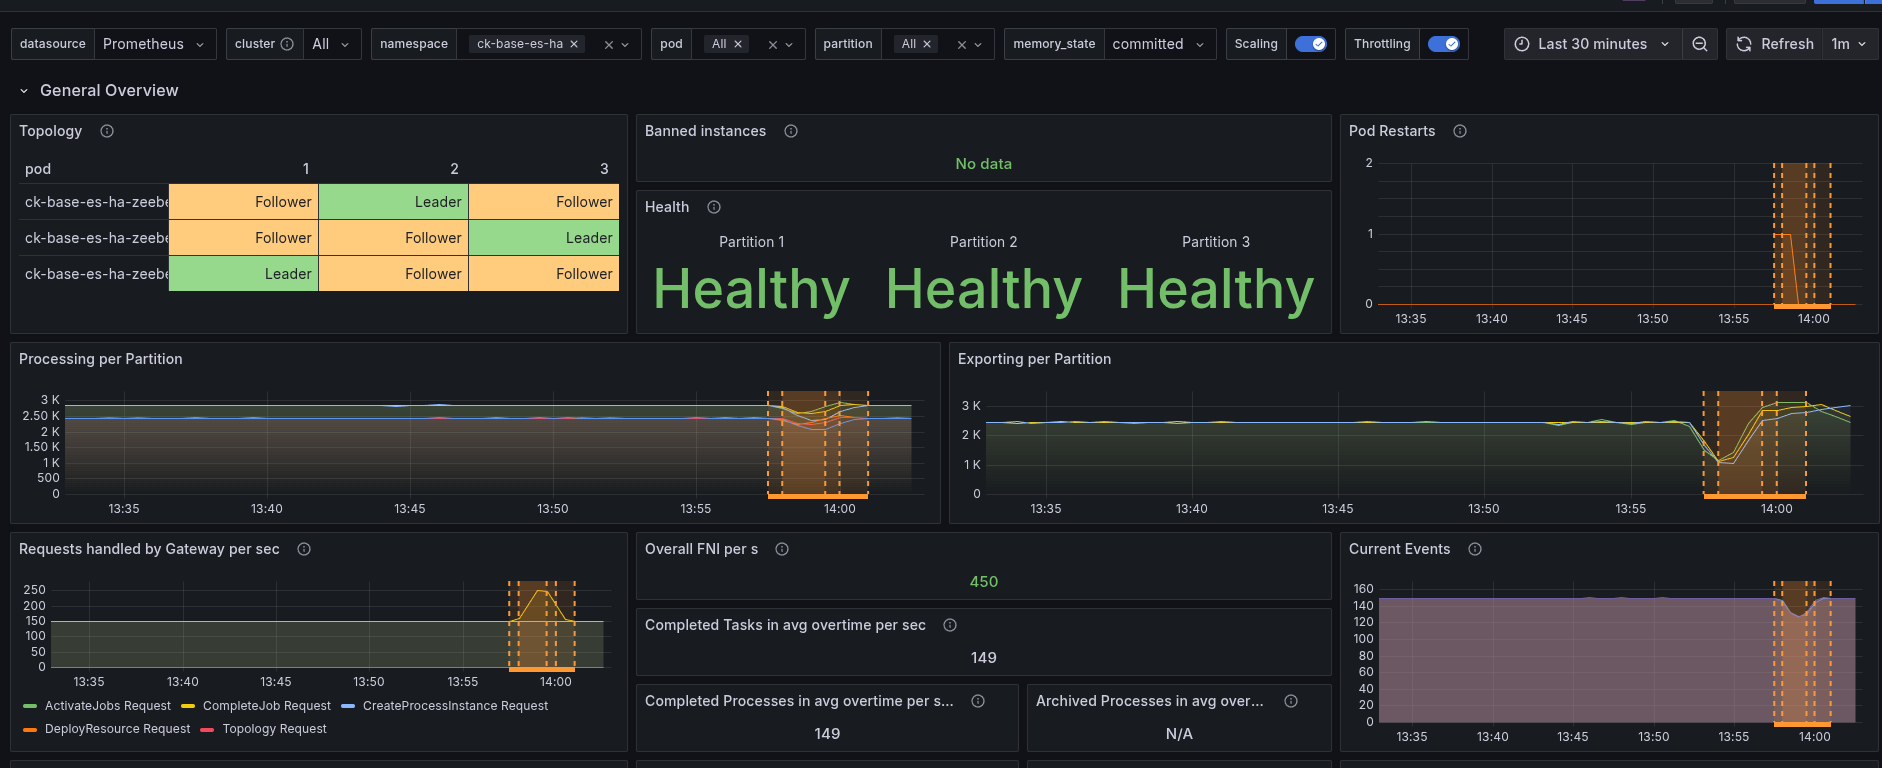Click the Archived Processes info icon
The image size is (1882, 768).
coord(1291,701)
